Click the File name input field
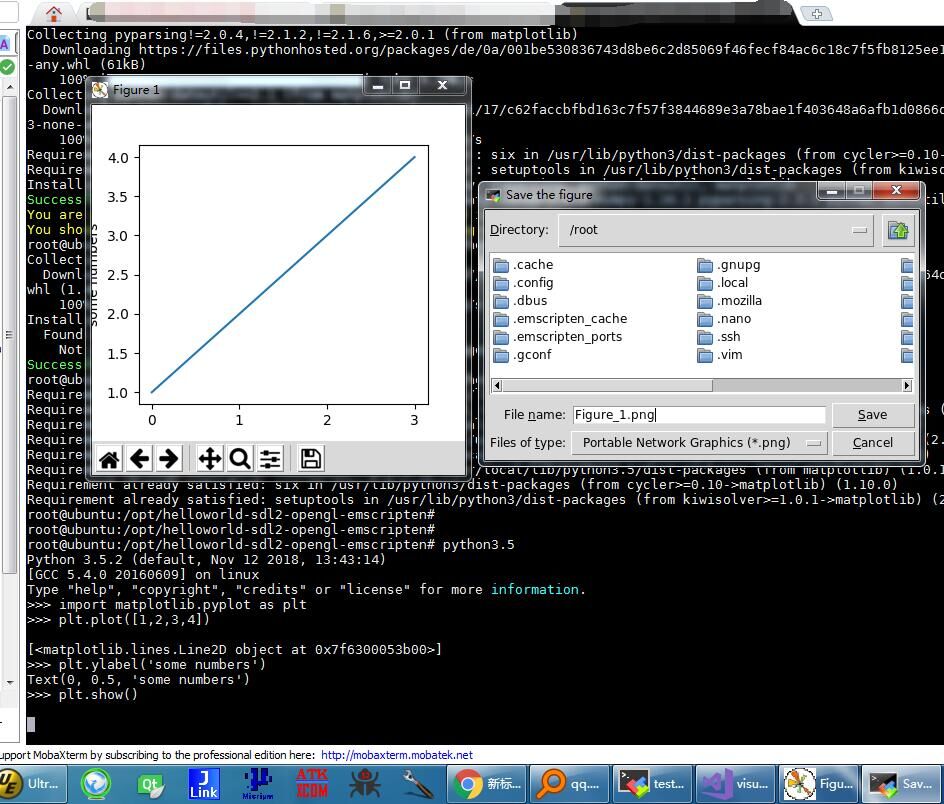944x804 pixels. coord(698,414)
